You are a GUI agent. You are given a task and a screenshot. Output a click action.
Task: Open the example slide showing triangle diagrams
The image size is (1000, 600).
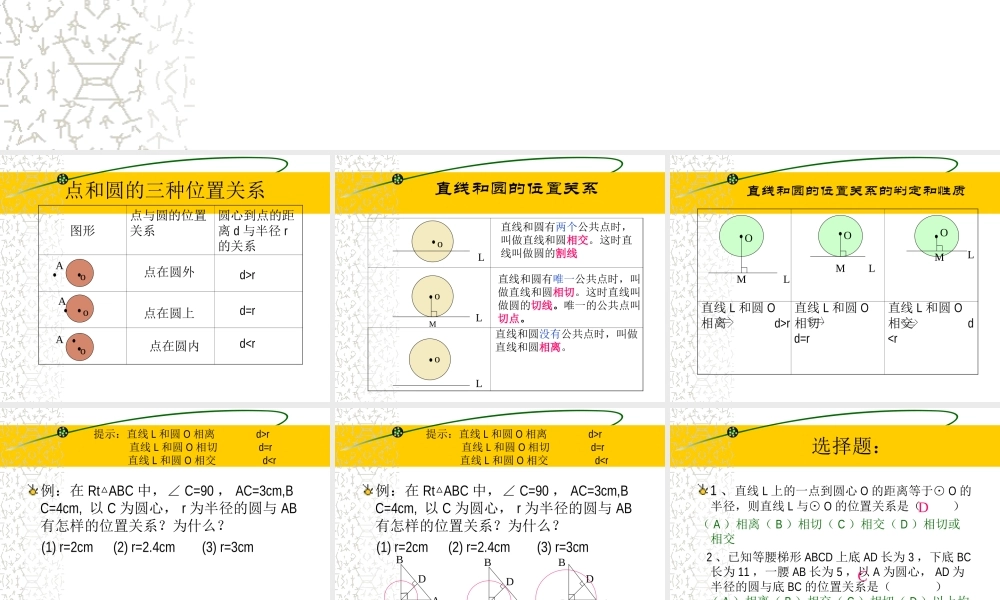tap(499, 504)
